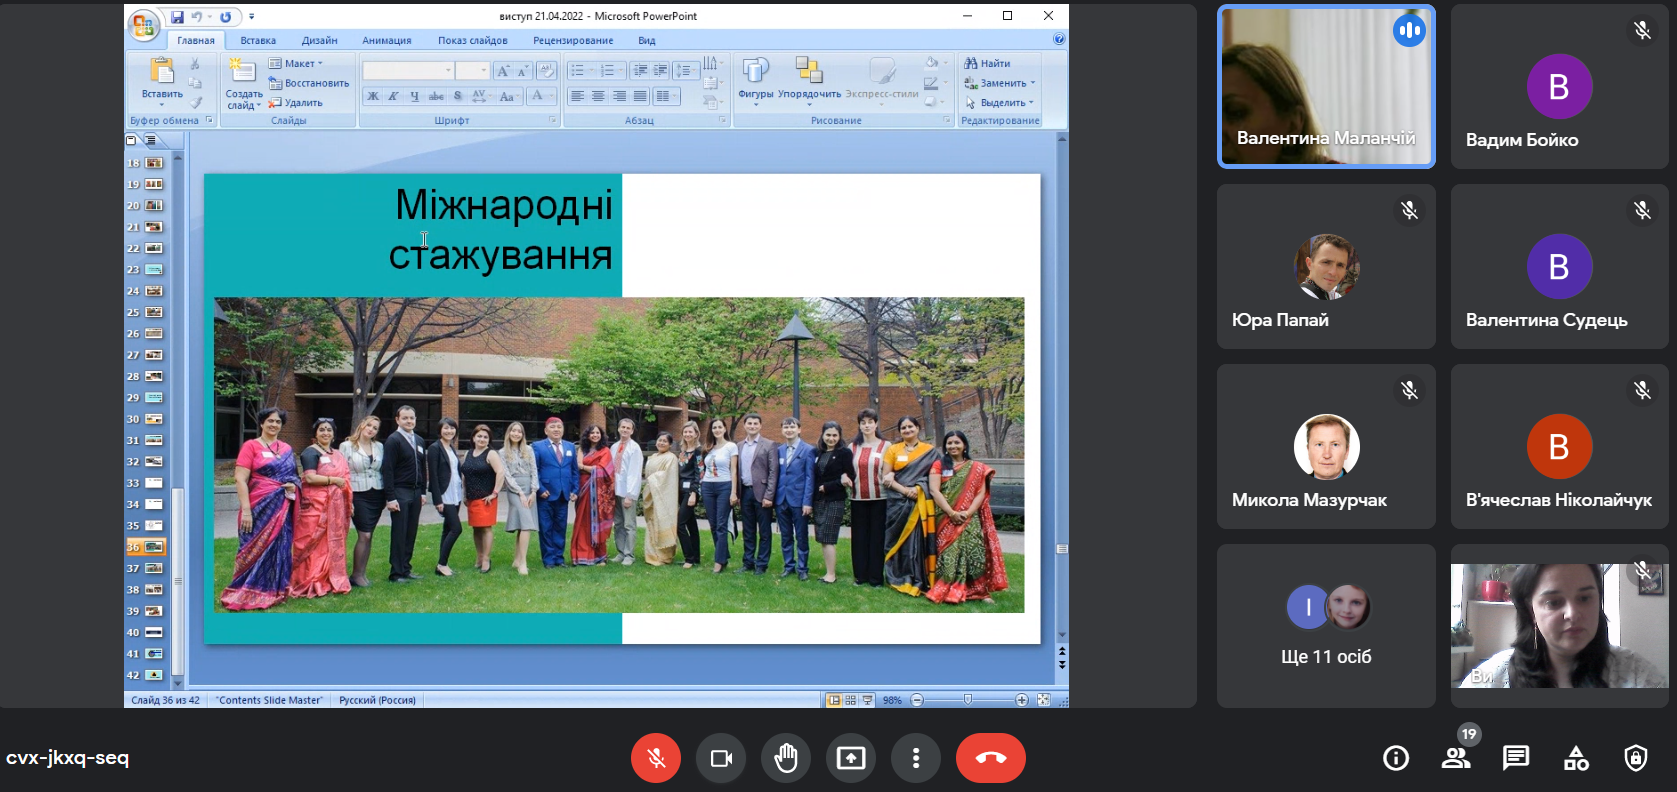Image resolution: width=1677 pixels, height=792 pixels.
Task: Toggle bold Ж formatting
Action: [x=373, y=96]
